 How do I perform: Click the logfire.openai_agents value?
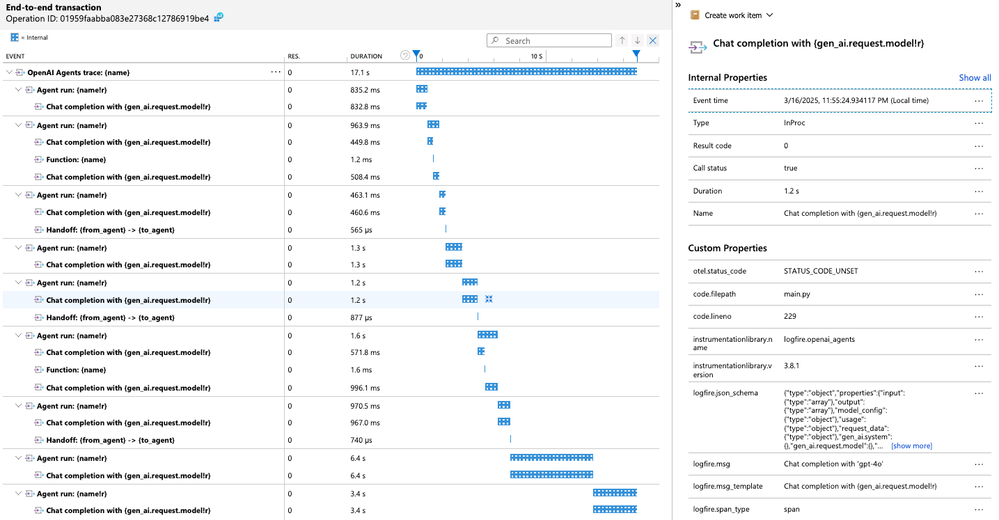(x=819, y=340)
